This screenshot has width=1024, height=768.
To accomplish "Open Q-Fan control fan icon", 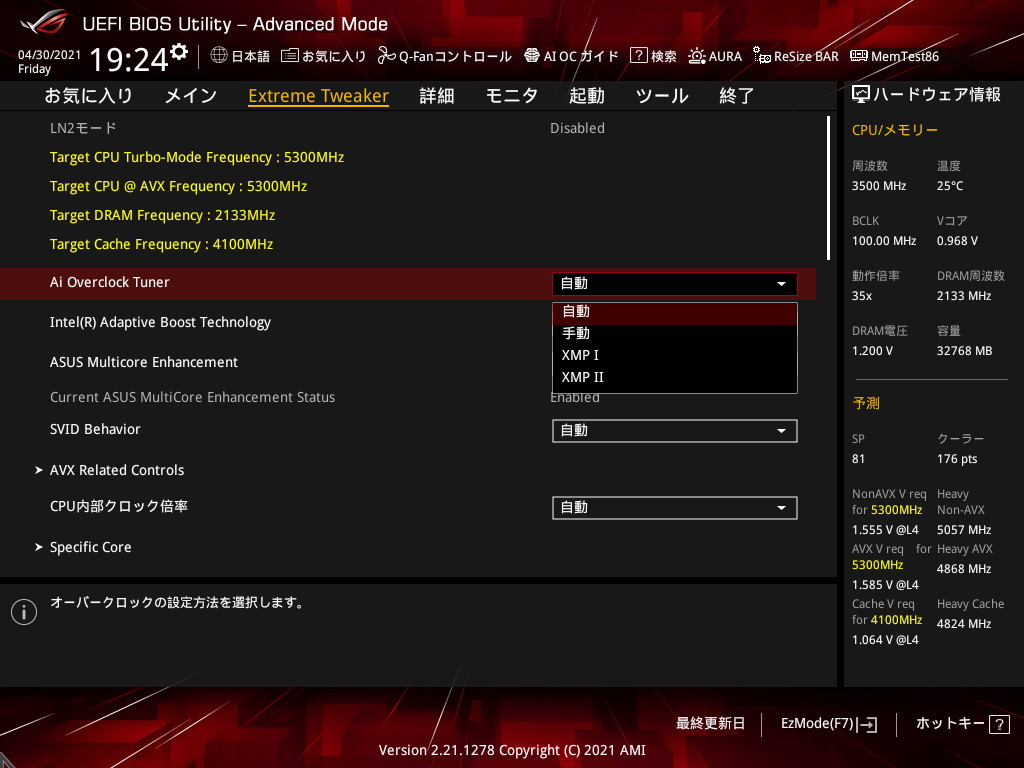I will coord(387,56).
